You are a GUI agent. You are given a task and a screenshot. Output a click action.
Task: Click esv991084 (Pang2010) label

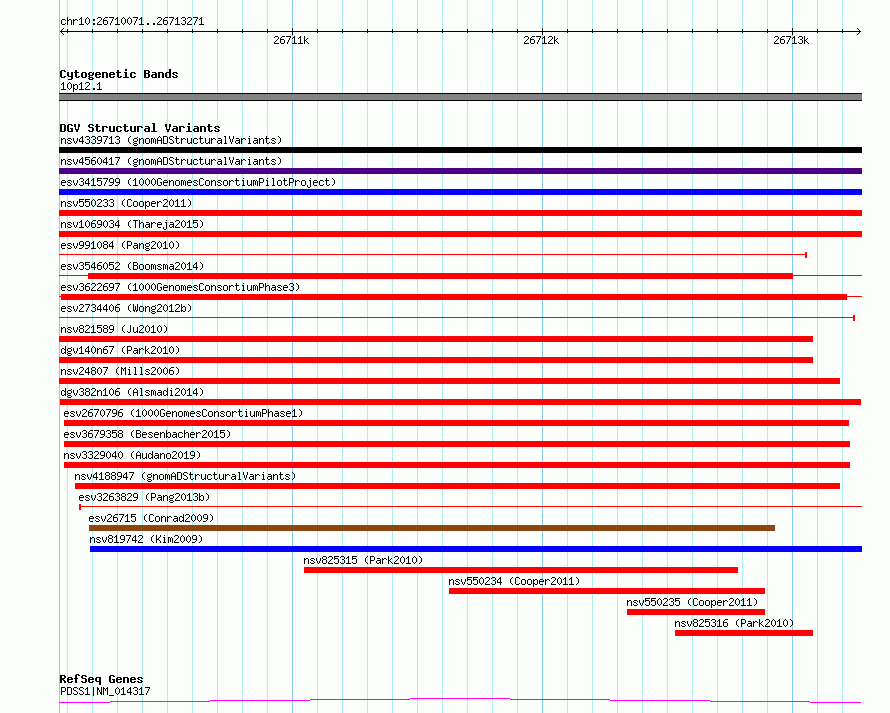click(120, 245)
